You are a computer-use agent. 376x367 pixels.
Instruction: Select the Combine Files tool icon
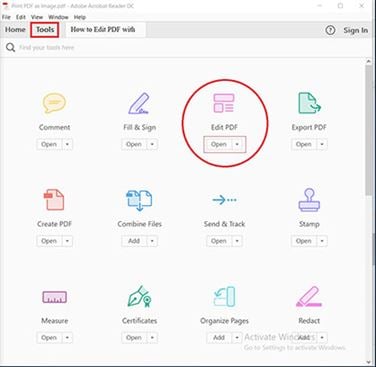tap(139, 200)
